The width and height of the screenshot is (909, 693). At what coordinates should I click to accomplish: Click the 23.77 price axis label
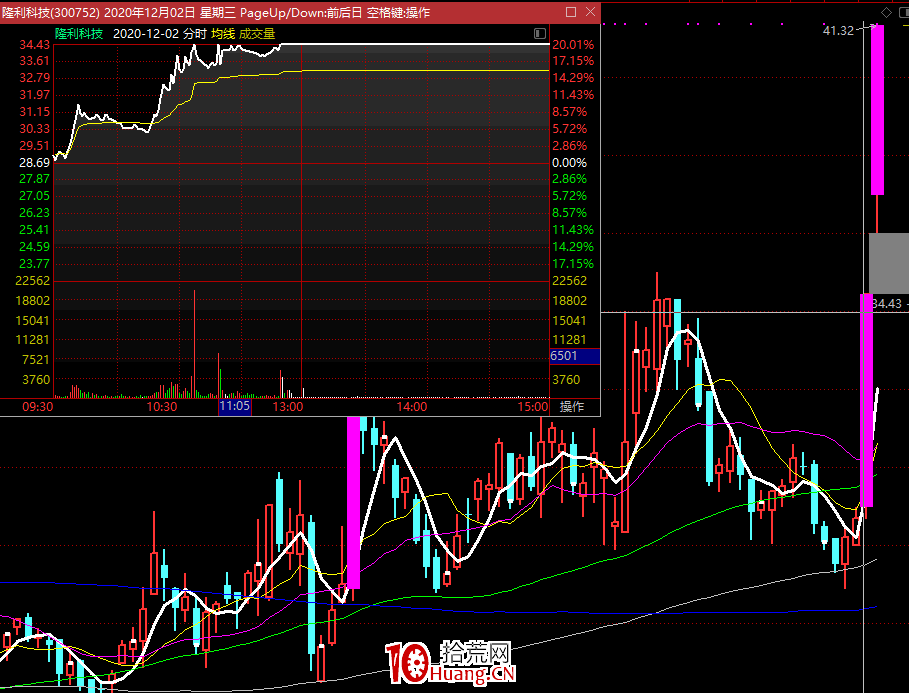pos(35,264)
